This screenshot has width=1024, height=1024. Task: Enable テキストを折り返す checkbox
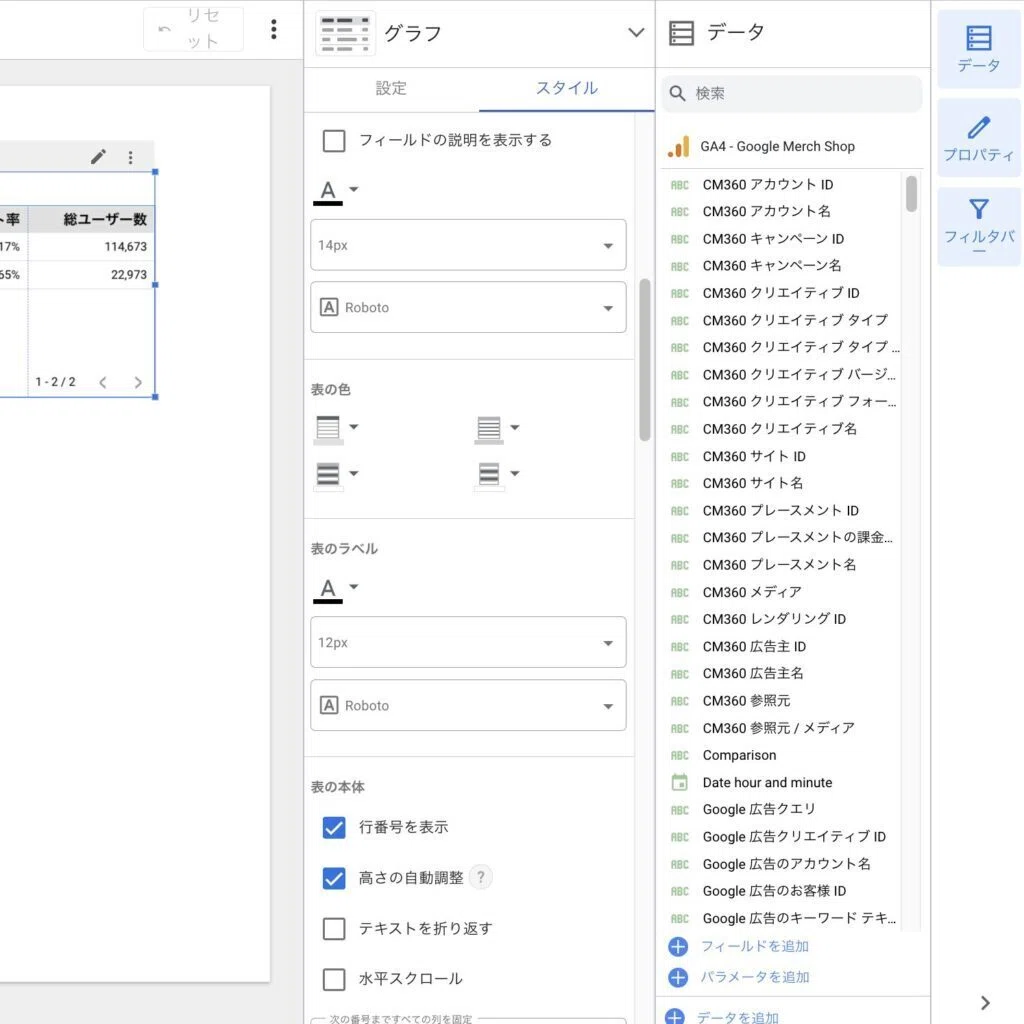click(x=334, y=928)
